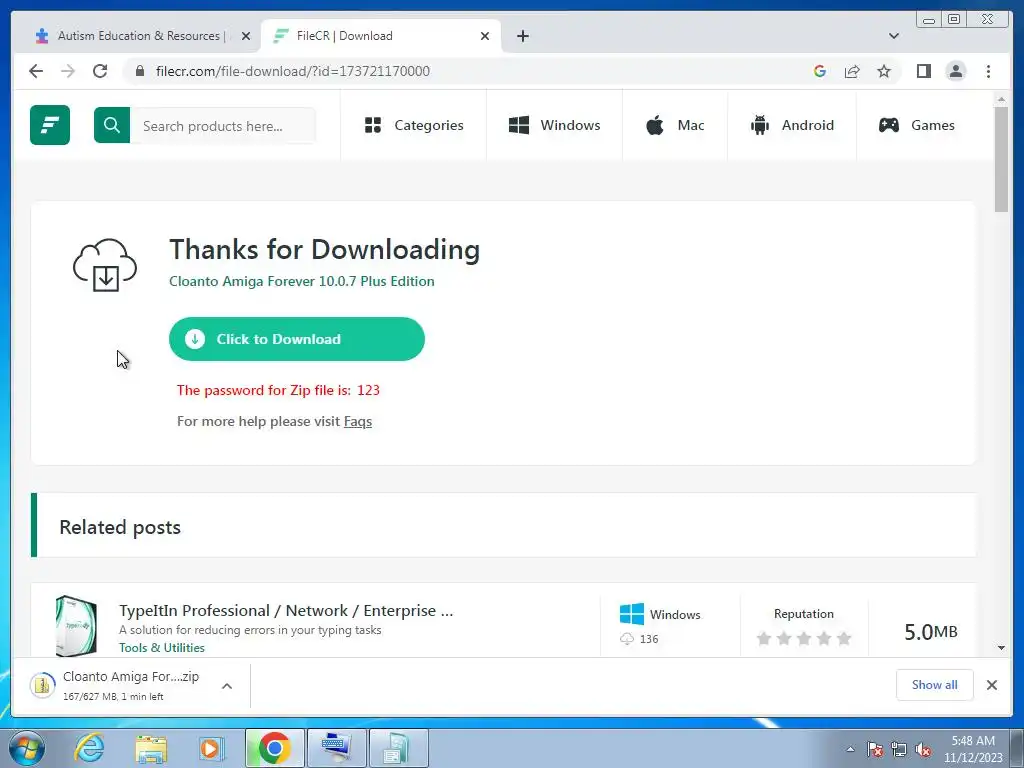
Task: Open the taskbar clock and date
Action: pos(973,749)
